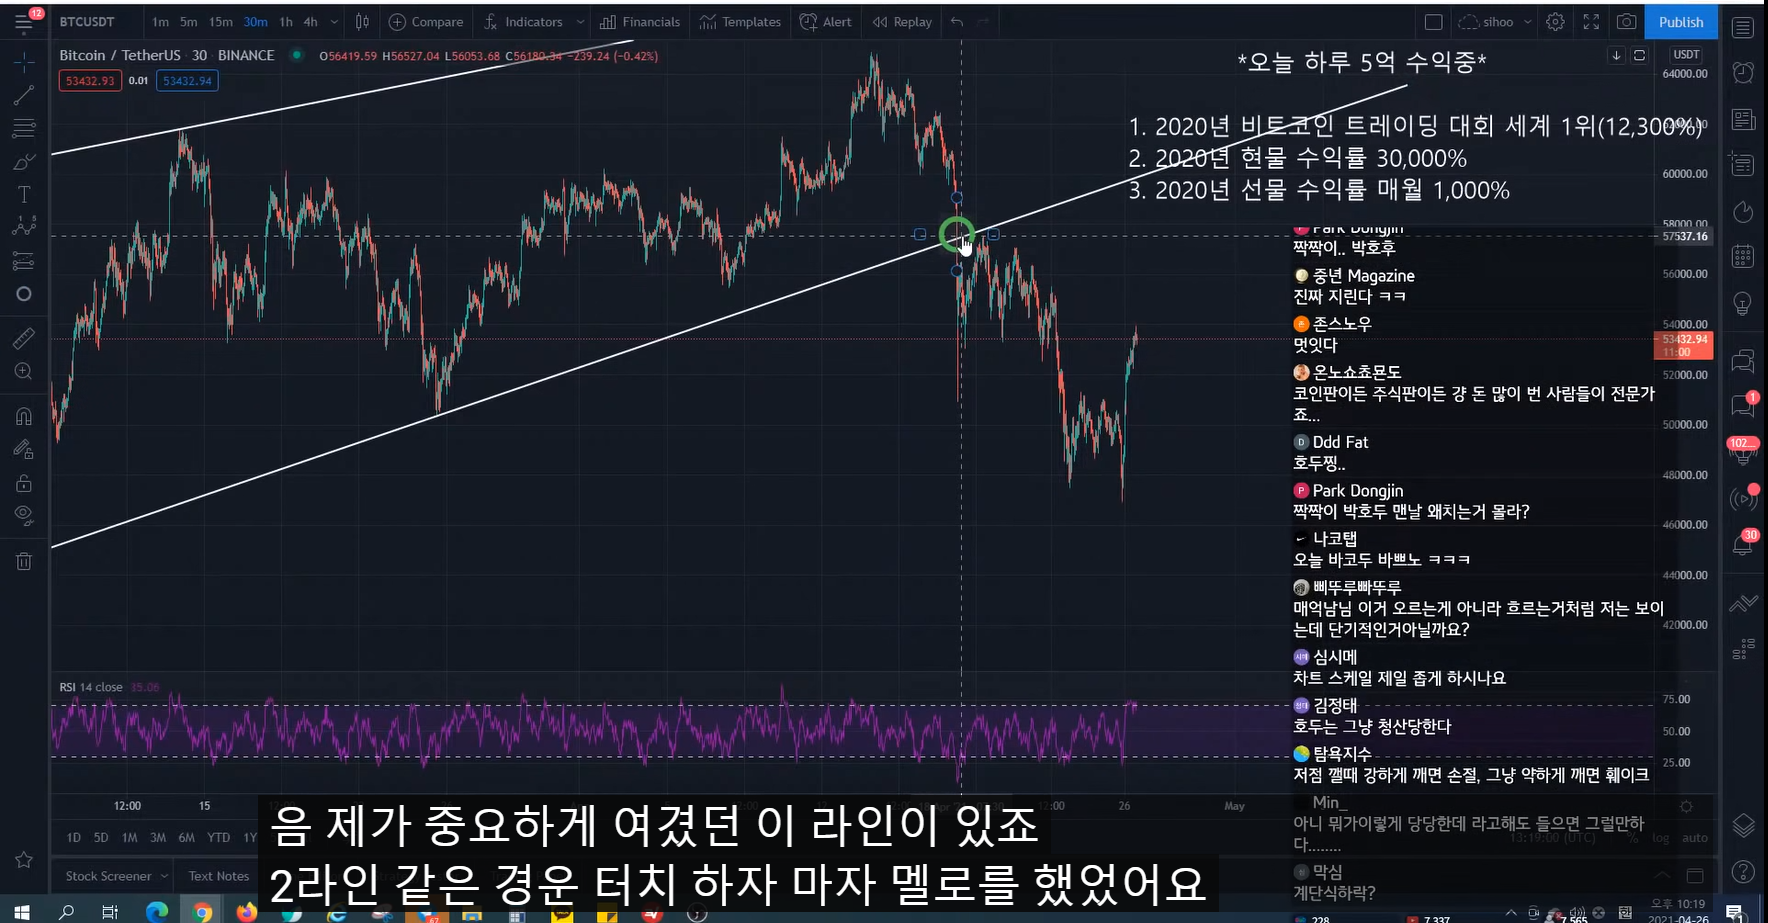Select the brush drawing tool

[24, 162]
